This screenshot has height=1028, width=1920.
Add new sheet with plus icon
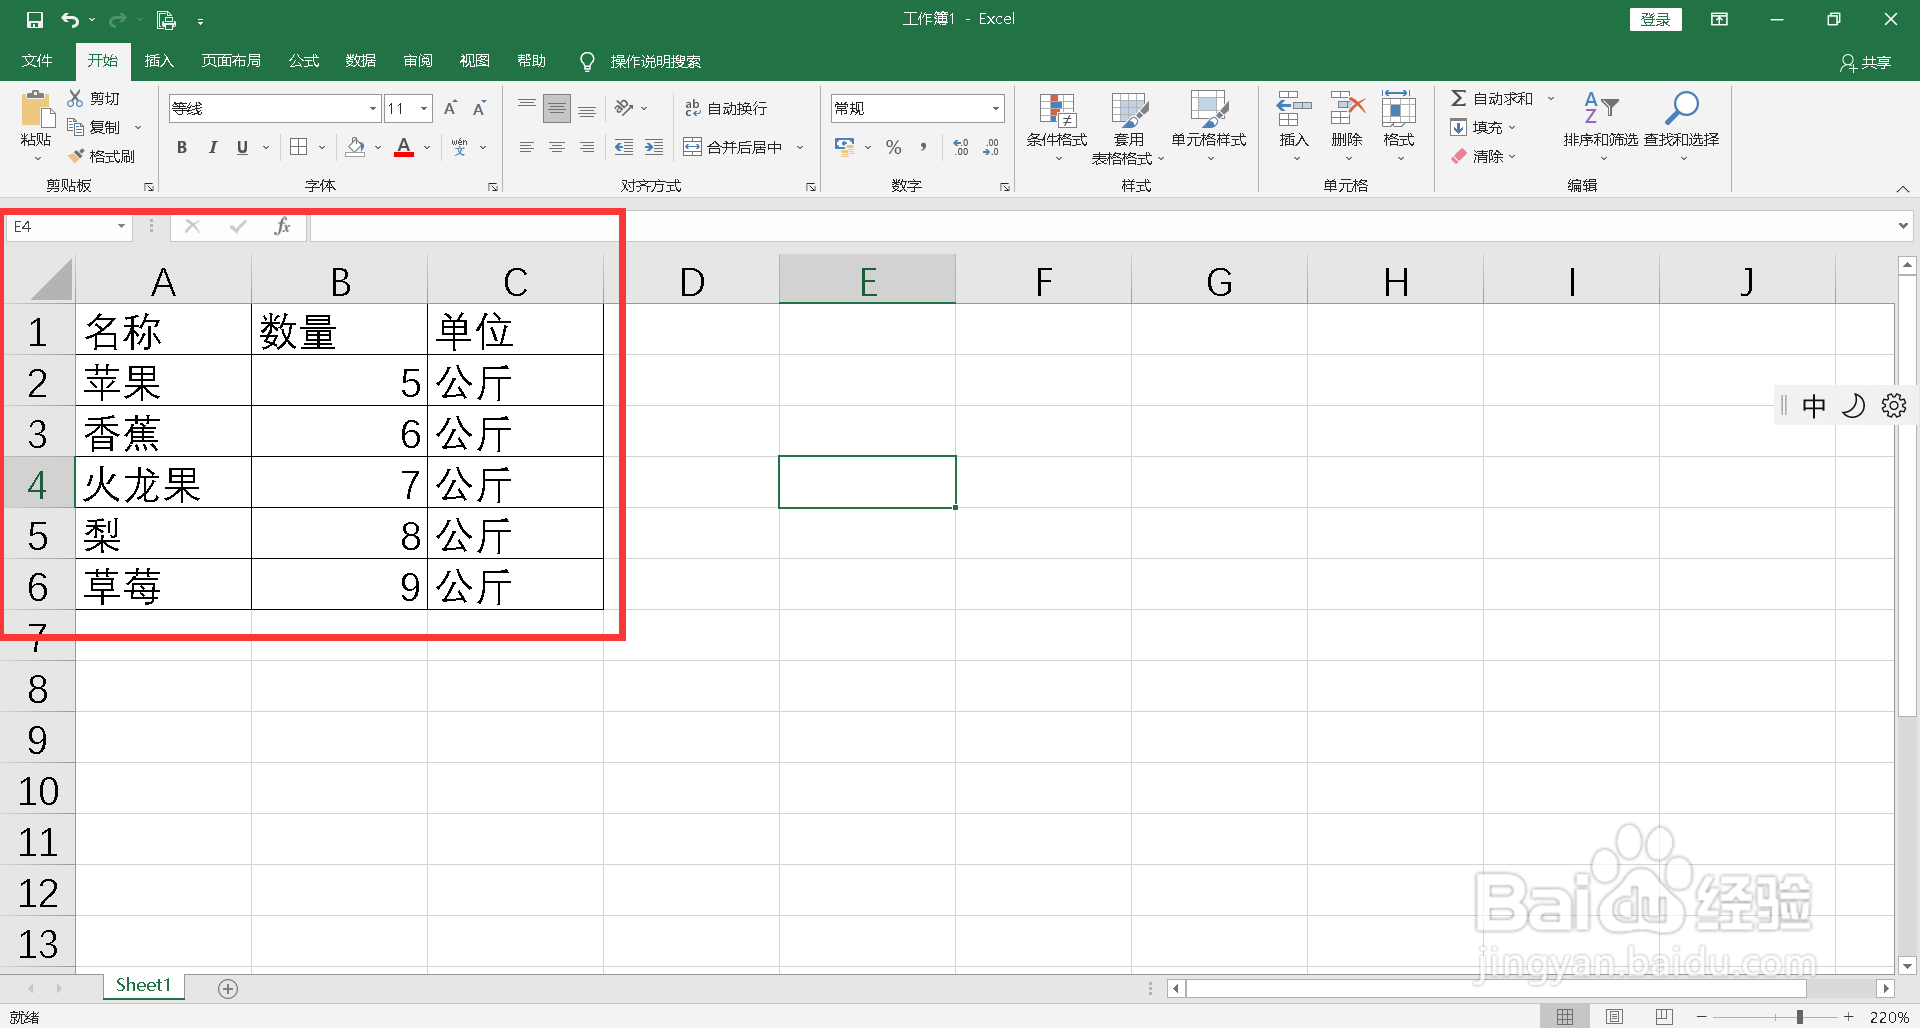[228, 988]
